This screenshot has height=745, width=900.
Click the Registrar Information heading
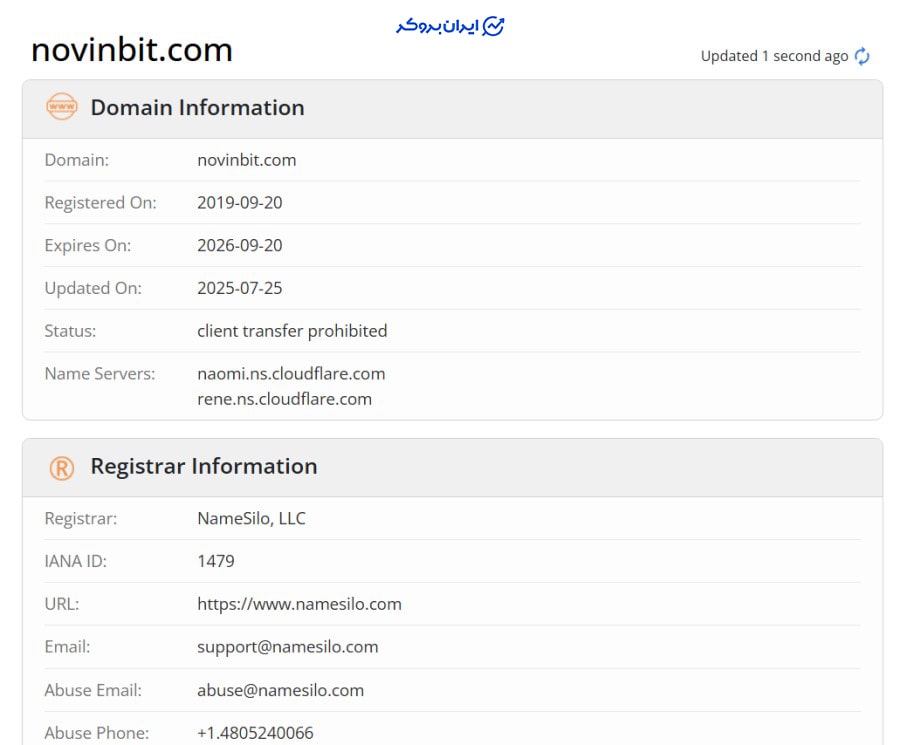[x=204, y=466]
